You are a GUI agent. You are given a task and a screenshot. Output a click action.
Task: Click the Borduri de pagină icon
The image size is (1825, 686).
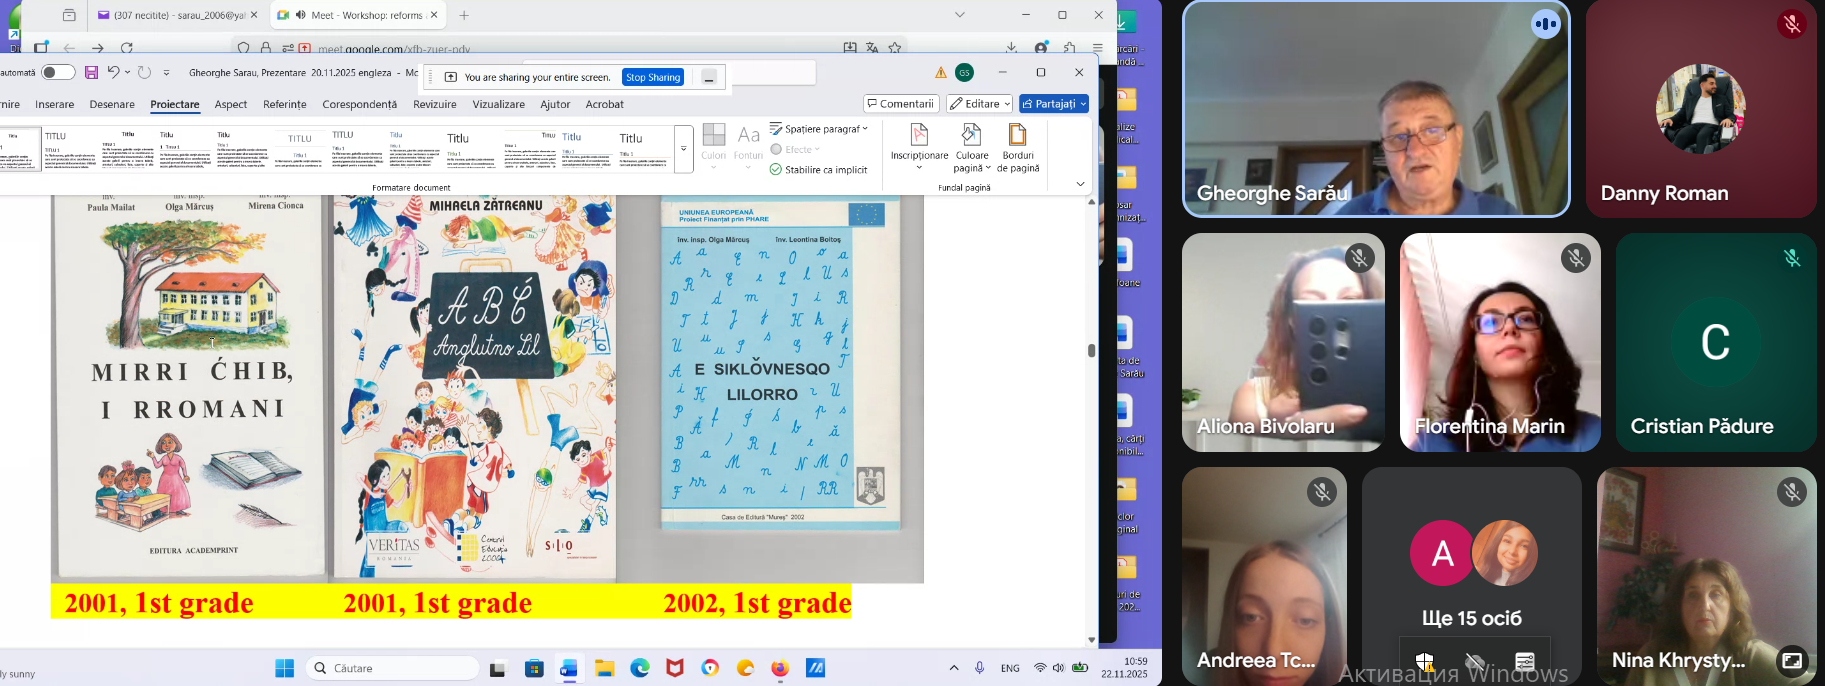(x=1018, y=143)
